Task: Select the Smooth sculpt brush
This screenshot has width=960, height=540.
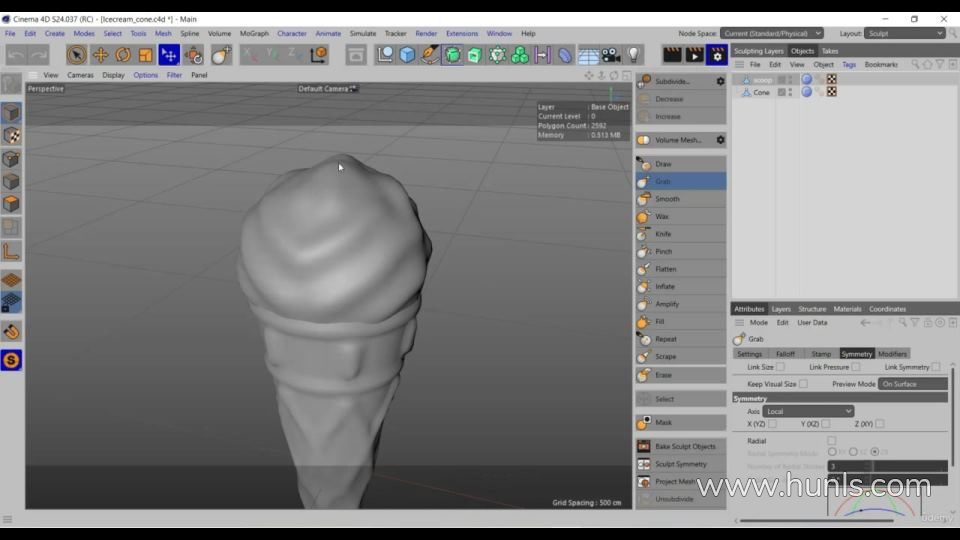Action: click(x=667, y=199)
